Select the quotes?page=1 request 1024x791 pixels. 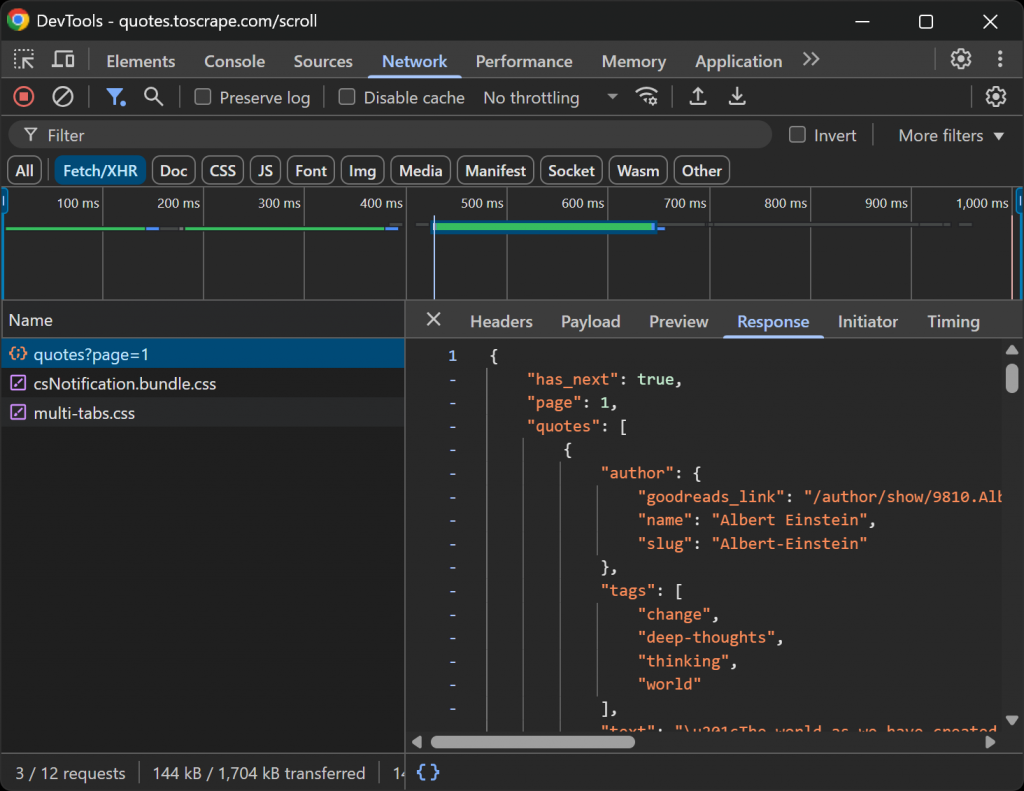(90, 352)
